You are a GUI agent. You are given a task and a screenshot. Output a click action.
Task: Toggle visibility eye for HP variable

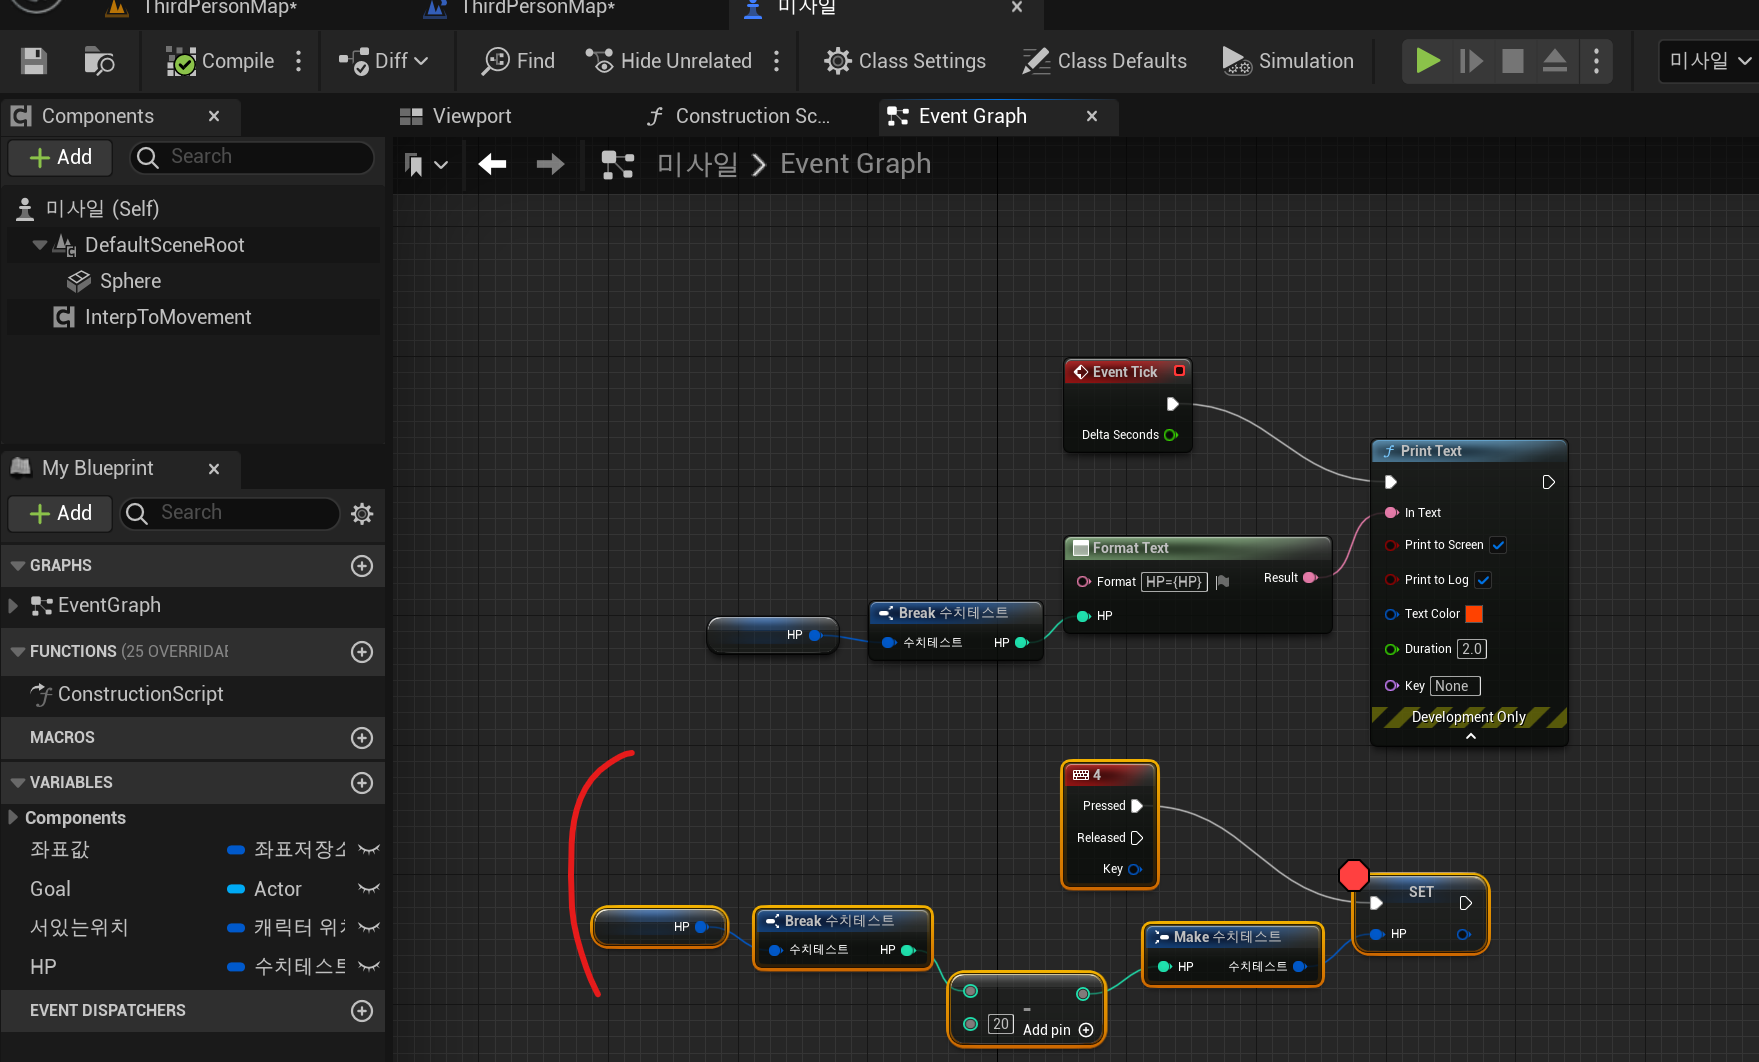369,967
